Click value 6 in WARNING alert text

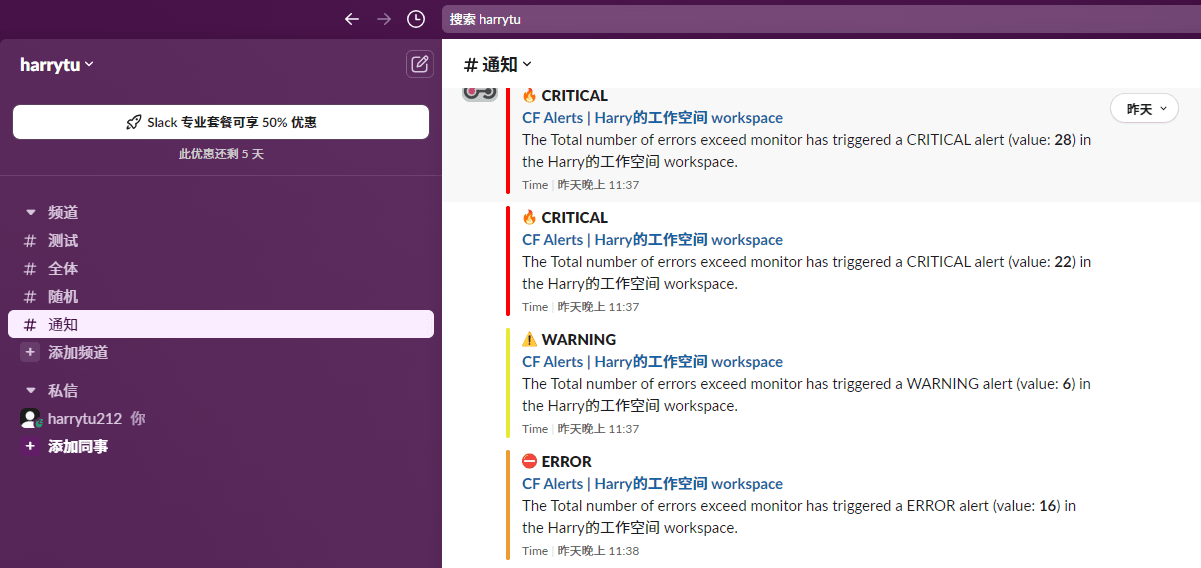tap(1067, 384)
